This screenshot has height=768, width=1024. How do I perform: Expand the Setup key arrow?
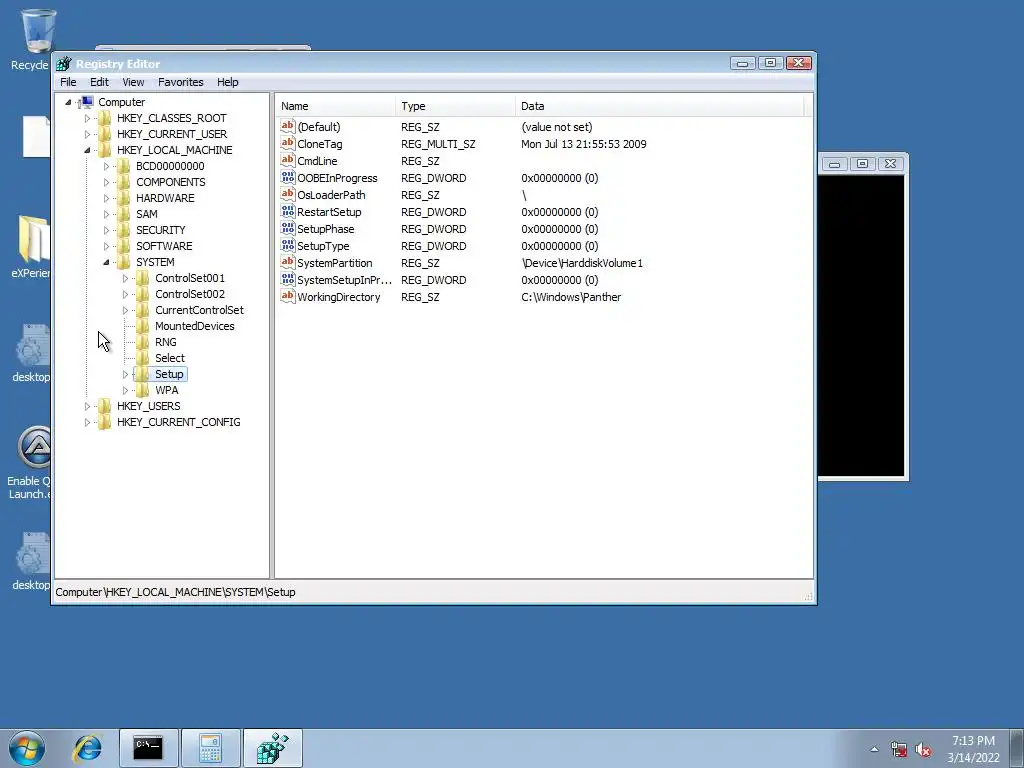point(125,374)
